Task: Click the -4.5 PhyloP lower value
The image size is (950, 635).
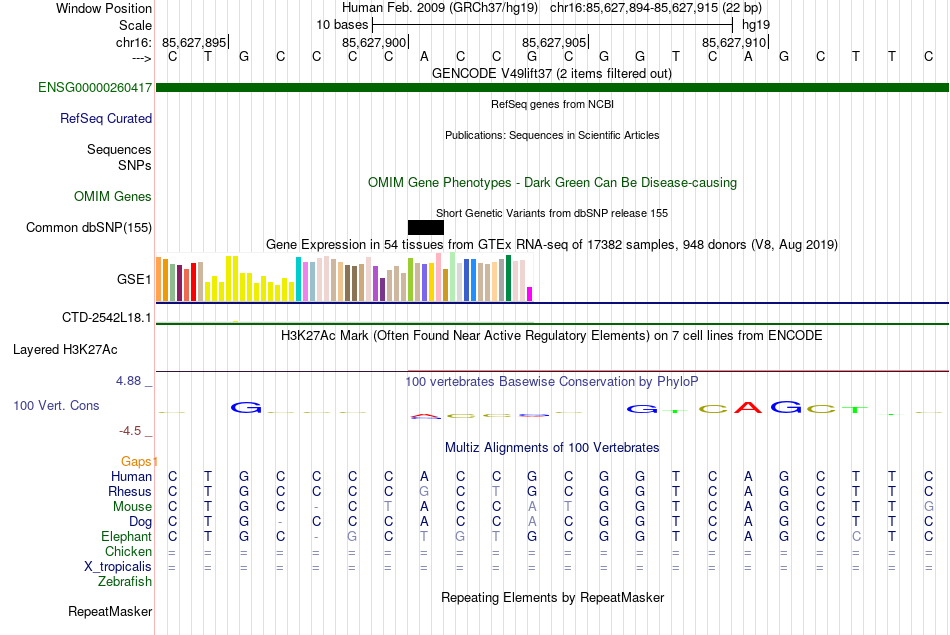Action: coord(130,431)
